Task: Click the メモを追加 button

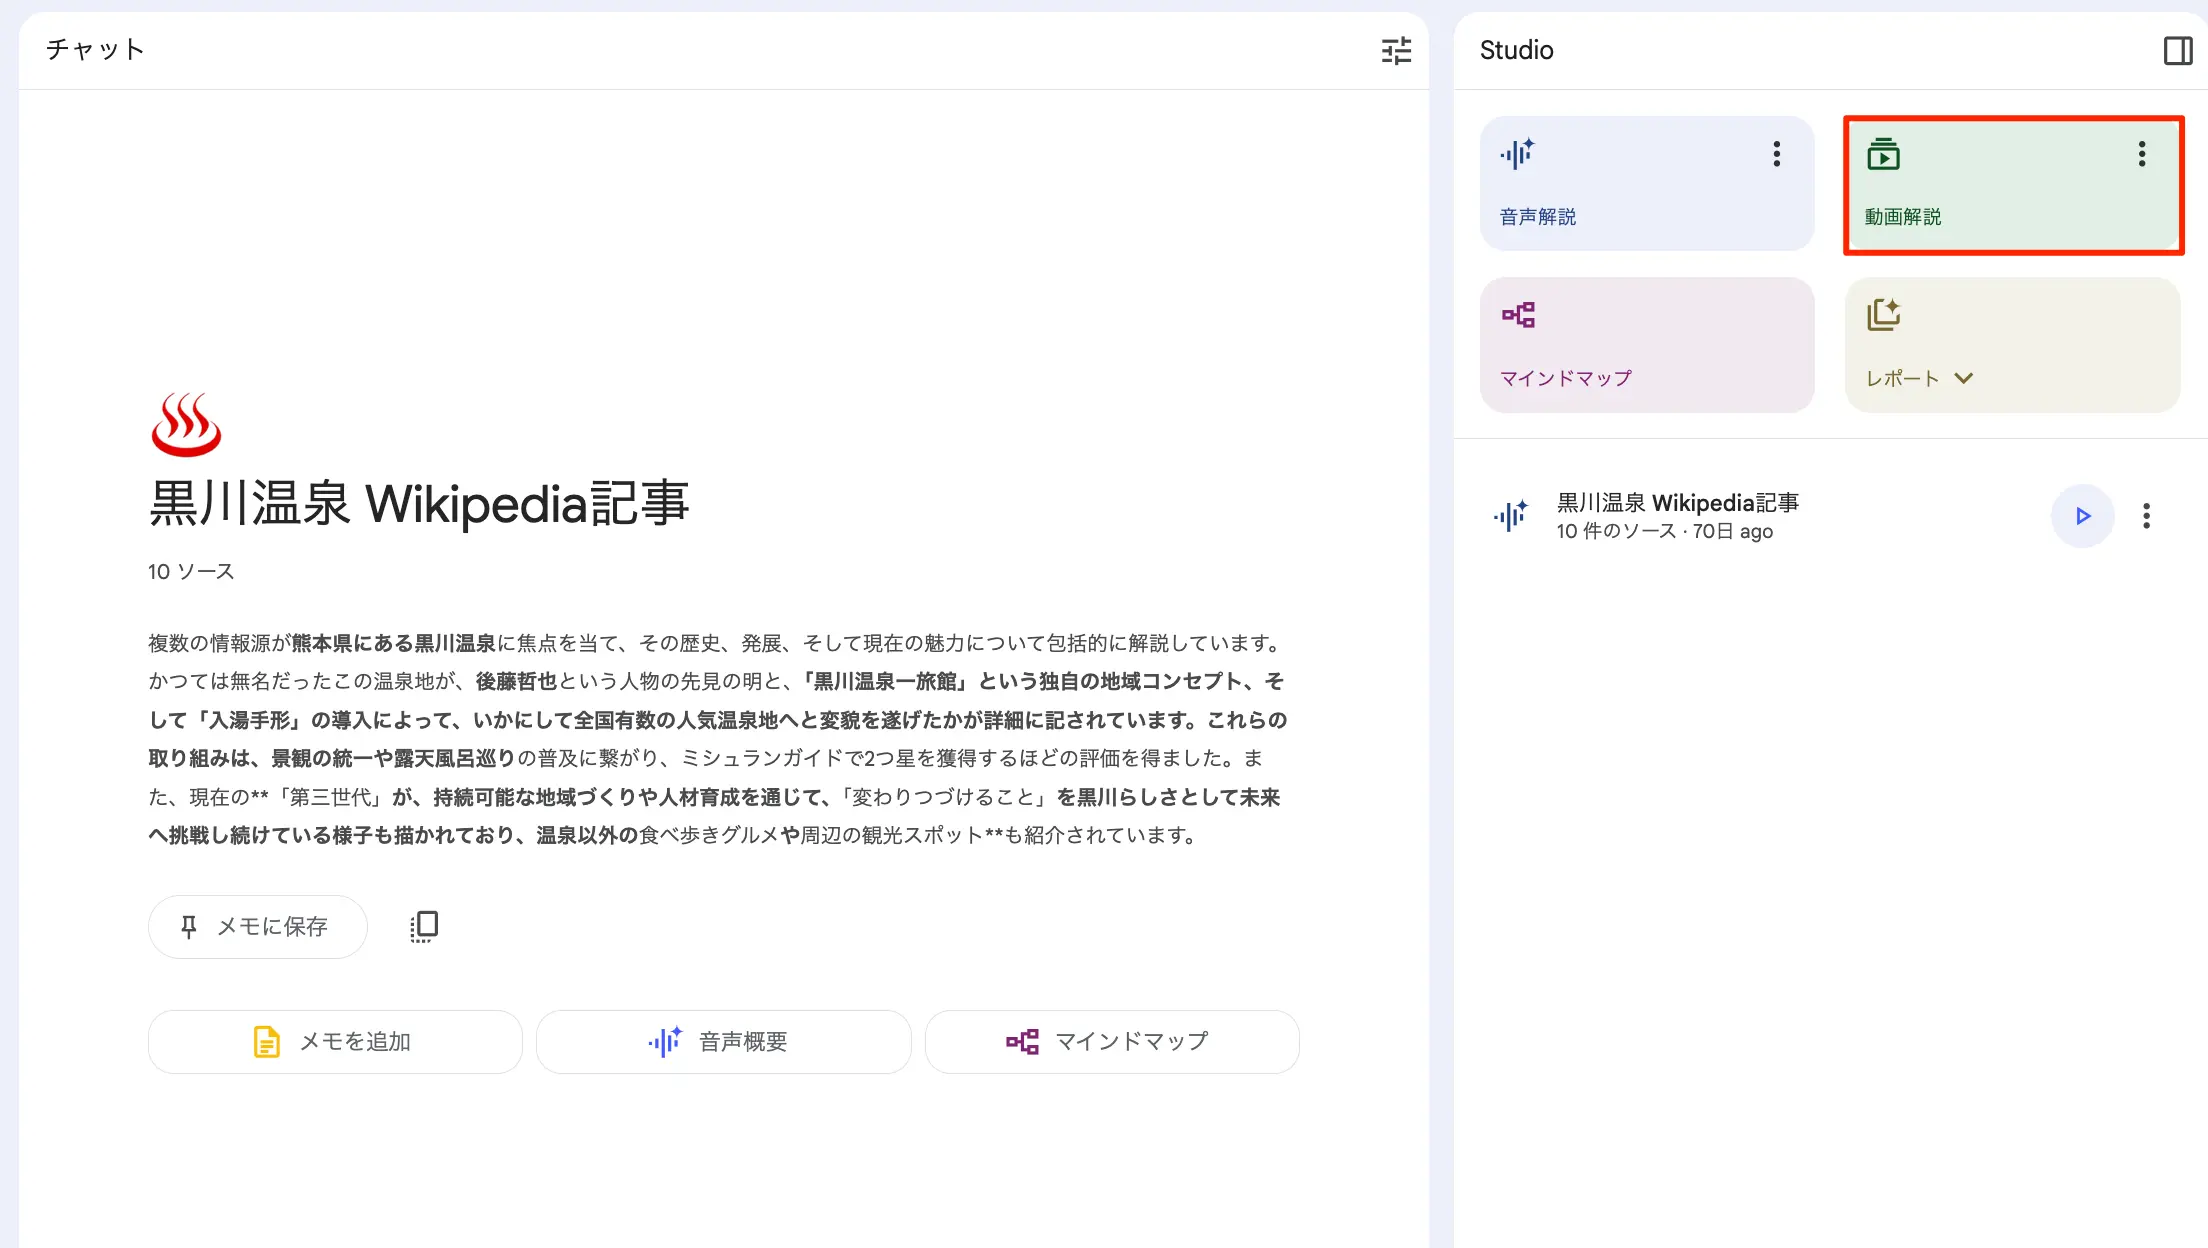Action: click(x=335, y=1042)
